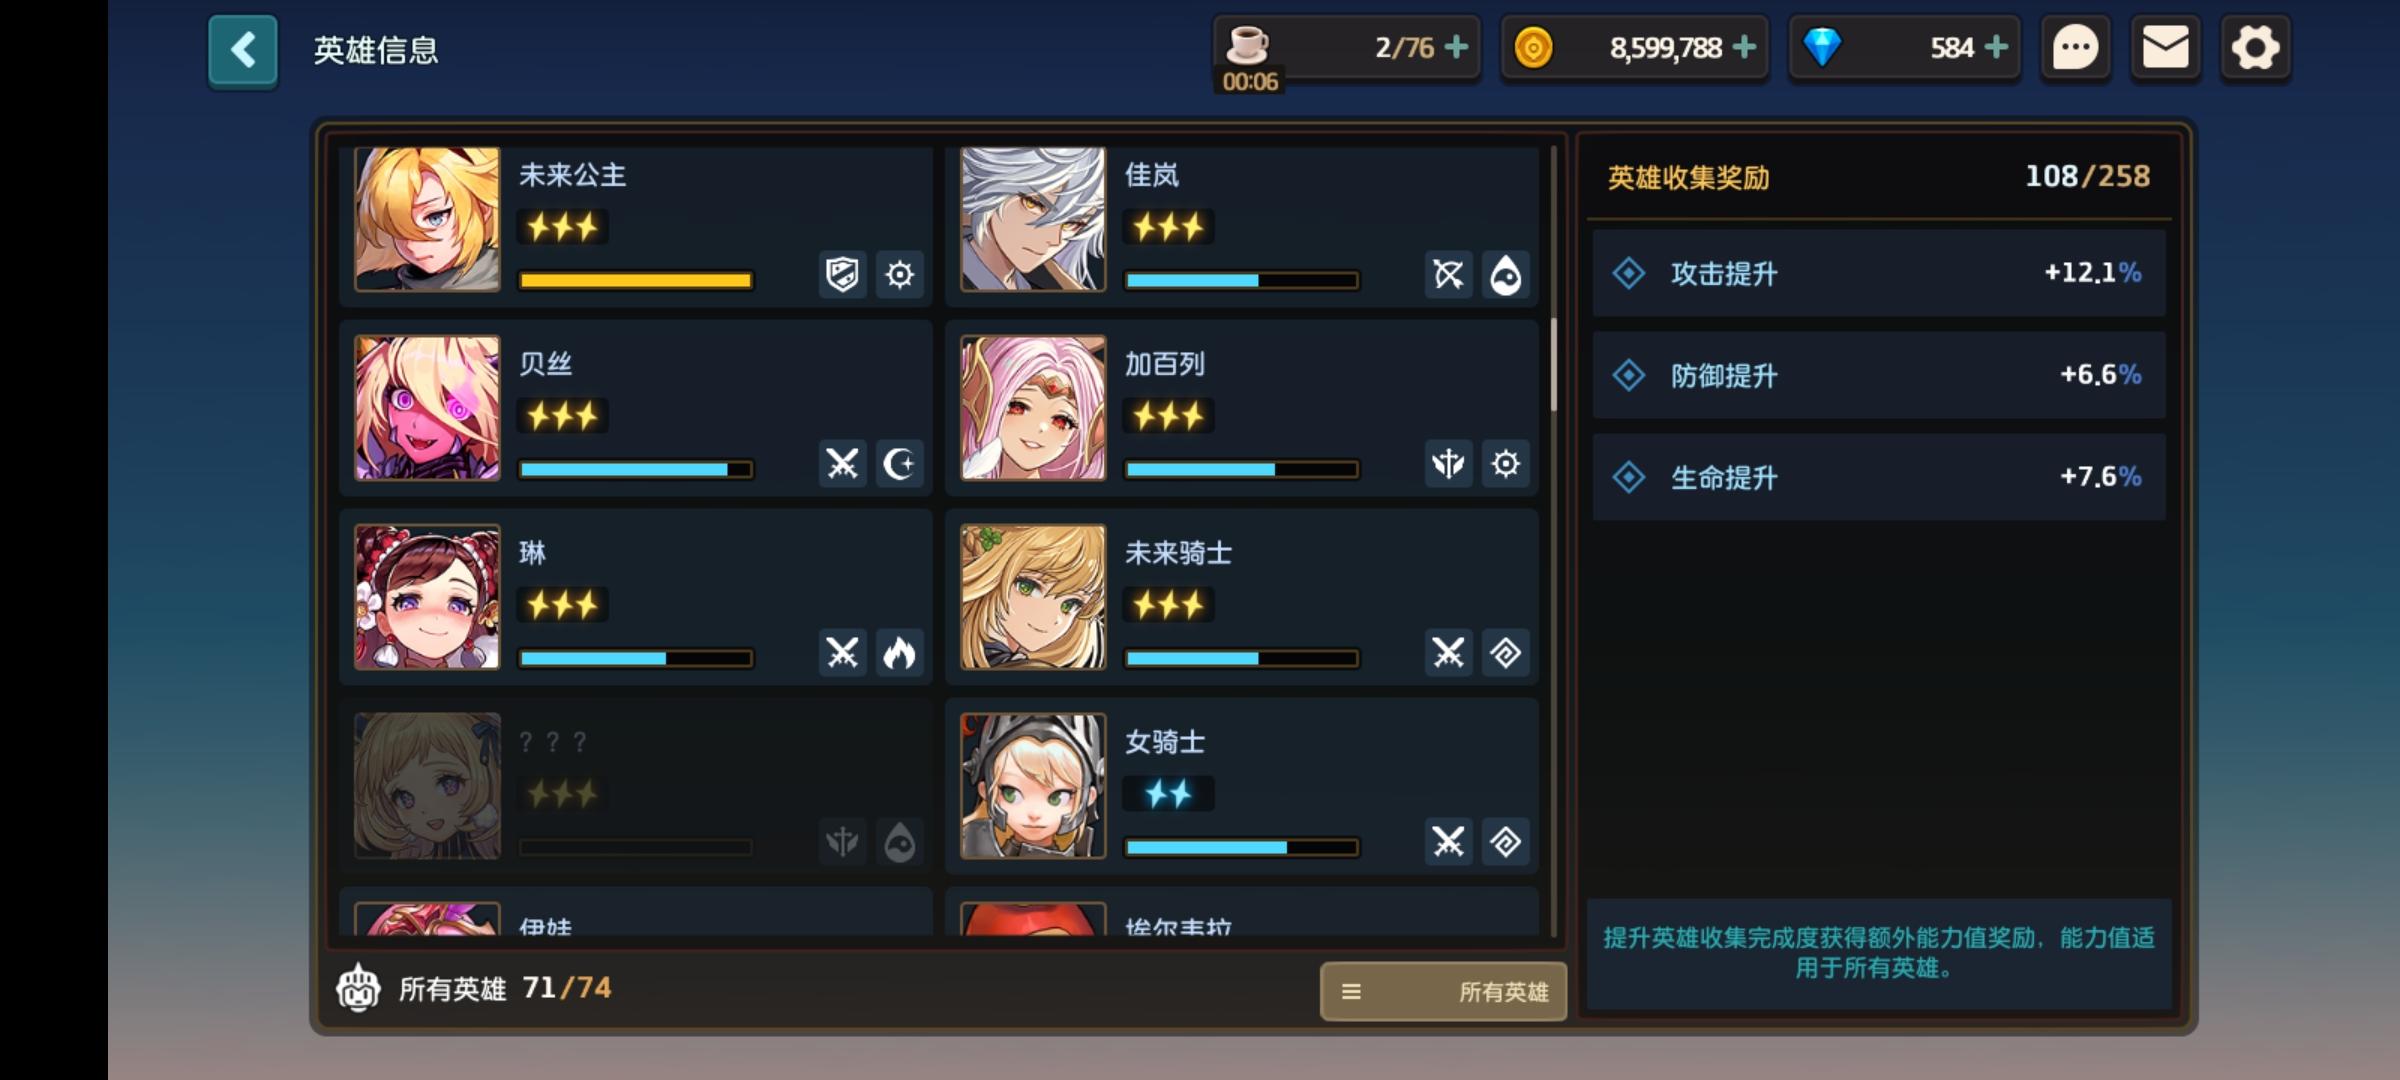Select the 攻击提升 bonus row
This screenshot has width=2400, height=1080.
pyautogui.click(x=1879, y=273)
